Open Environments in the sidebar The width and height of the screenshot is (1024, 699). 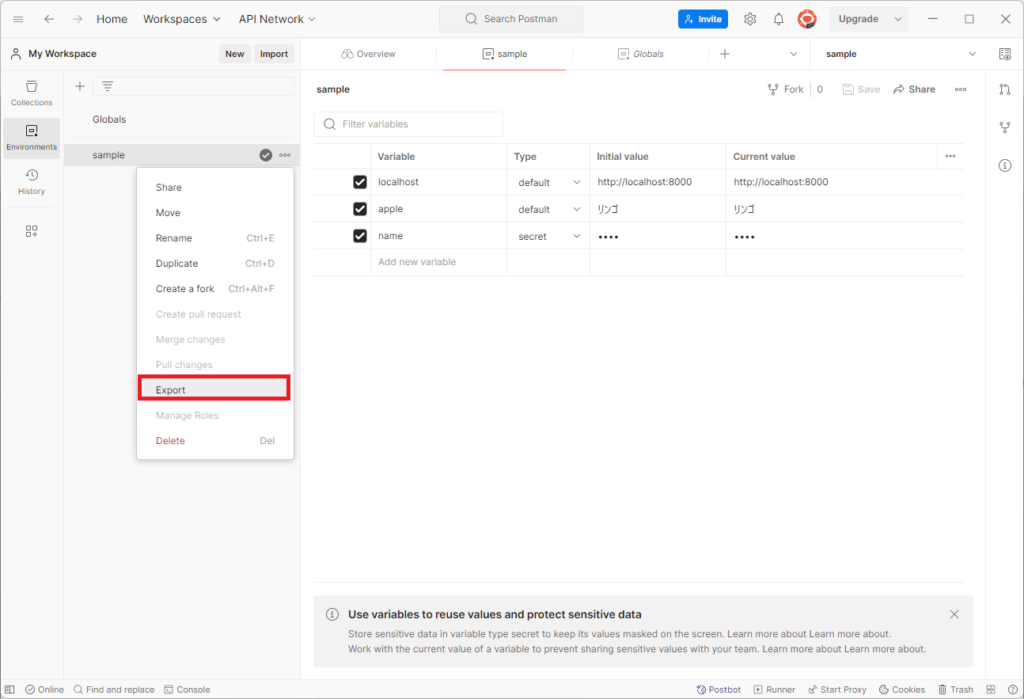tap(31, 138)
